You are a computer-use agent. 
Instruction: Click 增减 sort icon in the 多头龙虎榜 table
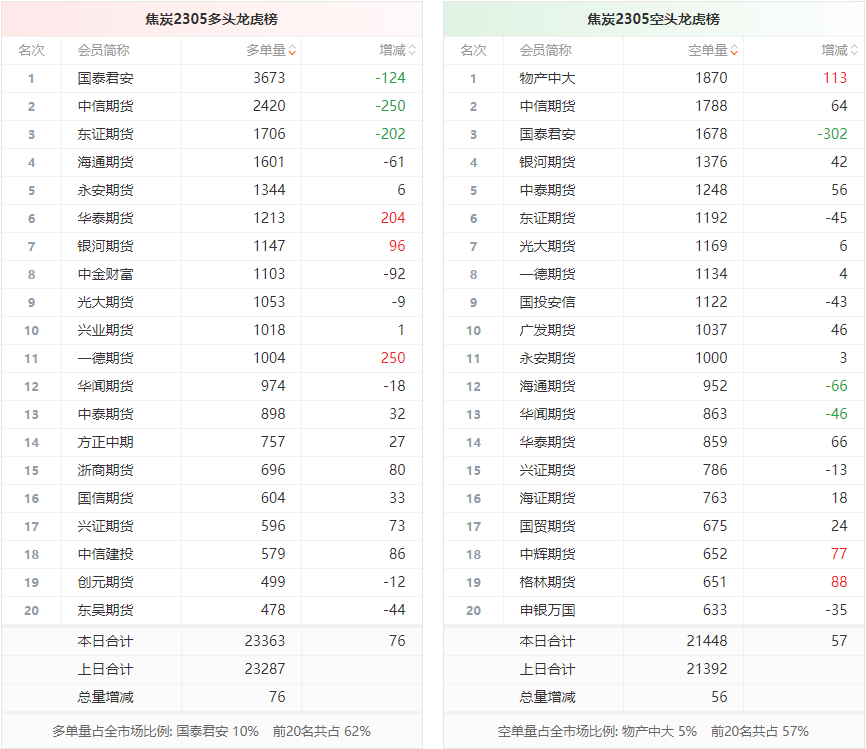pyautogui.click(x=412, y=51)
